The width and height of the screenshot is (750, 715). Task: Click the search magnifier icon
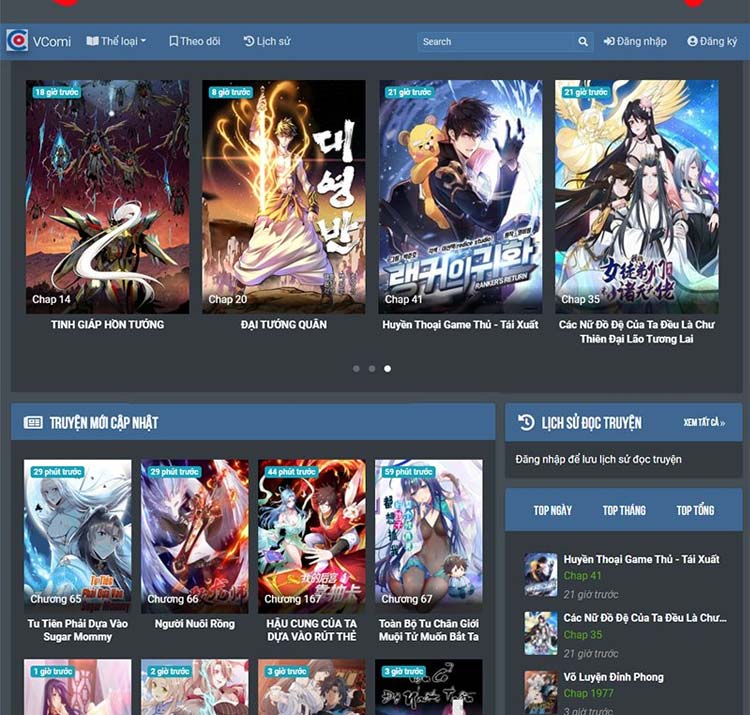click(583, 42)
